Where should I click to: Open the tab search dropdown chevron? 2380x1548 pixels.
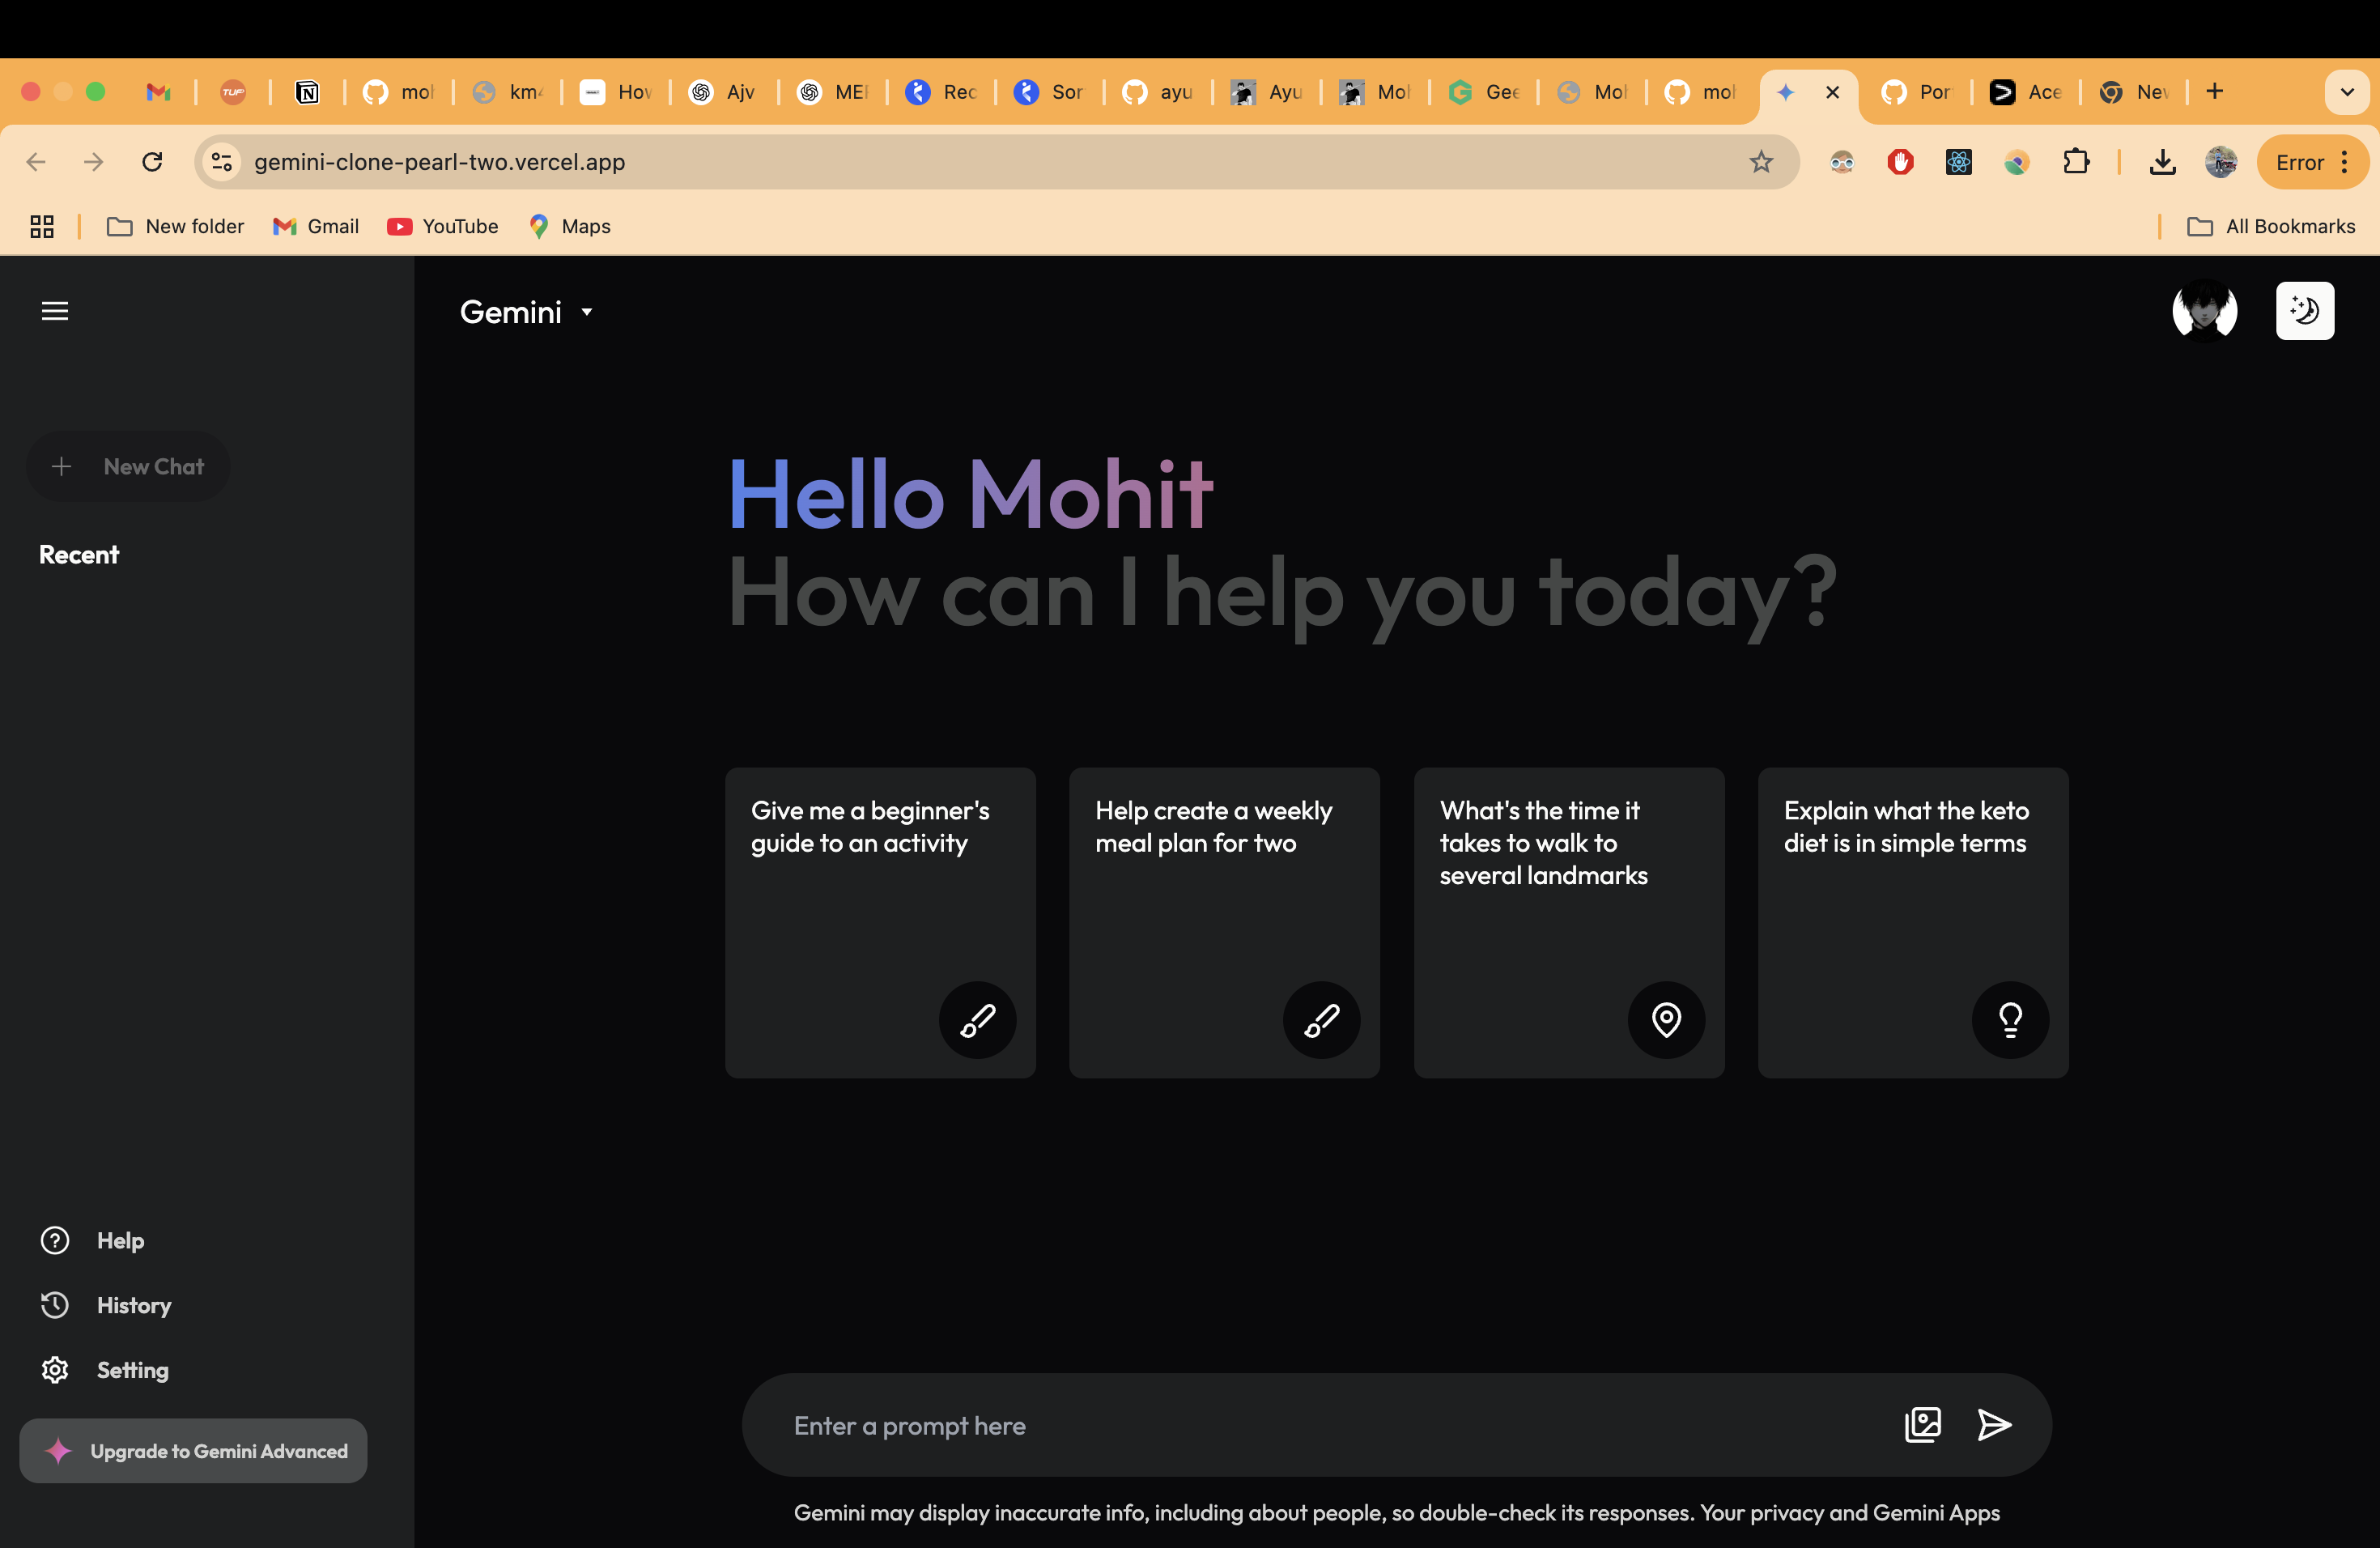(x=2347, y=92)
